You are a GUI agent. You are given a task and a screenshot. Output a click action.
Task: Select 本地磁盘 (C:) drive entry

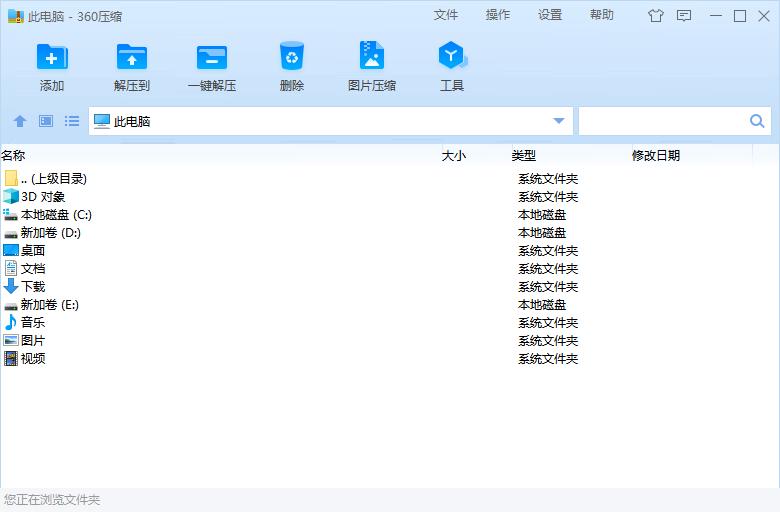[x=56, y=215]
